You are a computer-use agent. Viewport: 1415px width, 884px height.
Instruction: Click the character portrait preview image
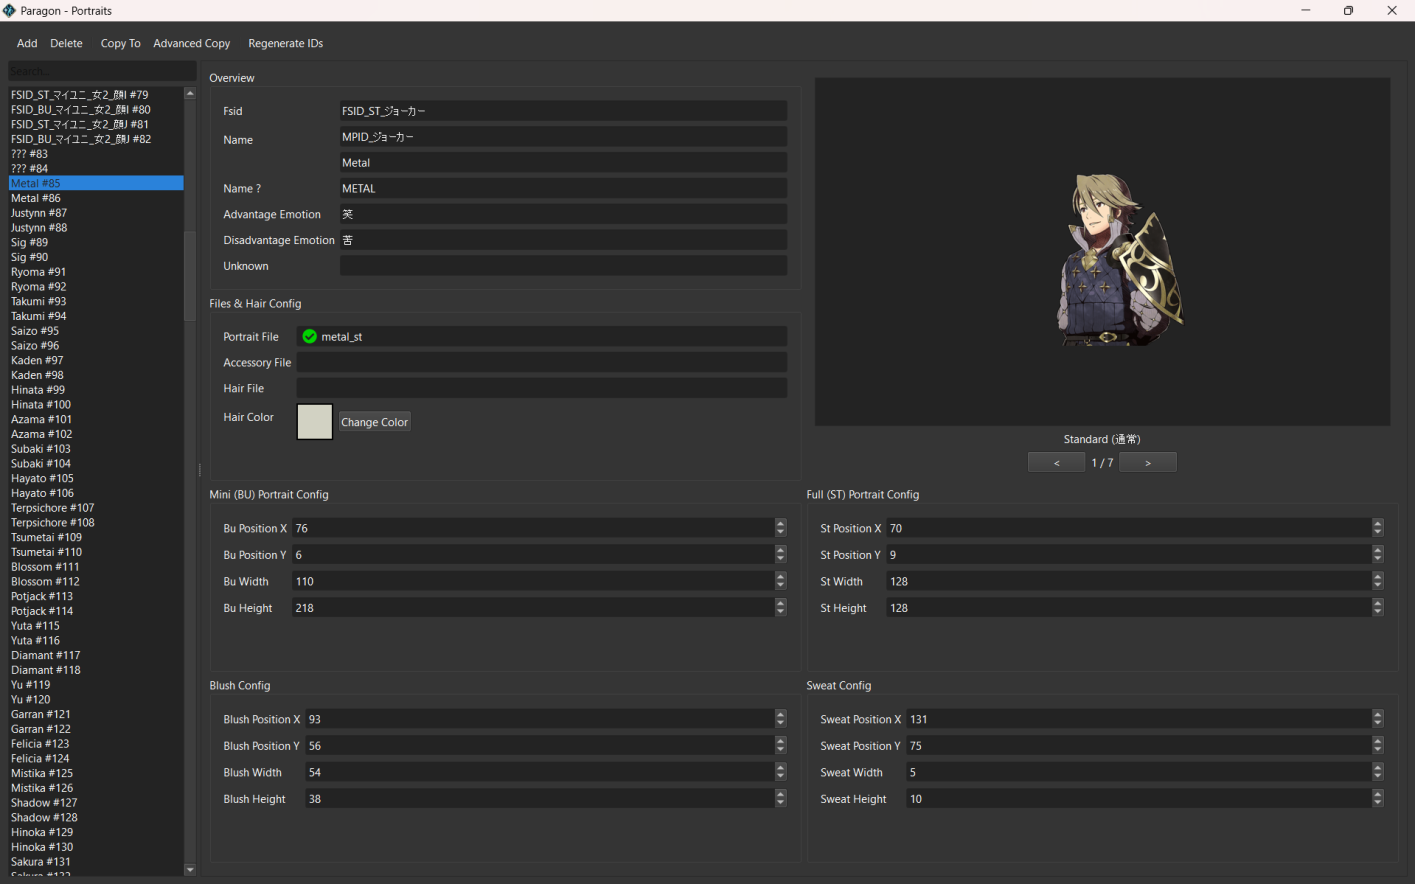click(x=1117, y=262)
